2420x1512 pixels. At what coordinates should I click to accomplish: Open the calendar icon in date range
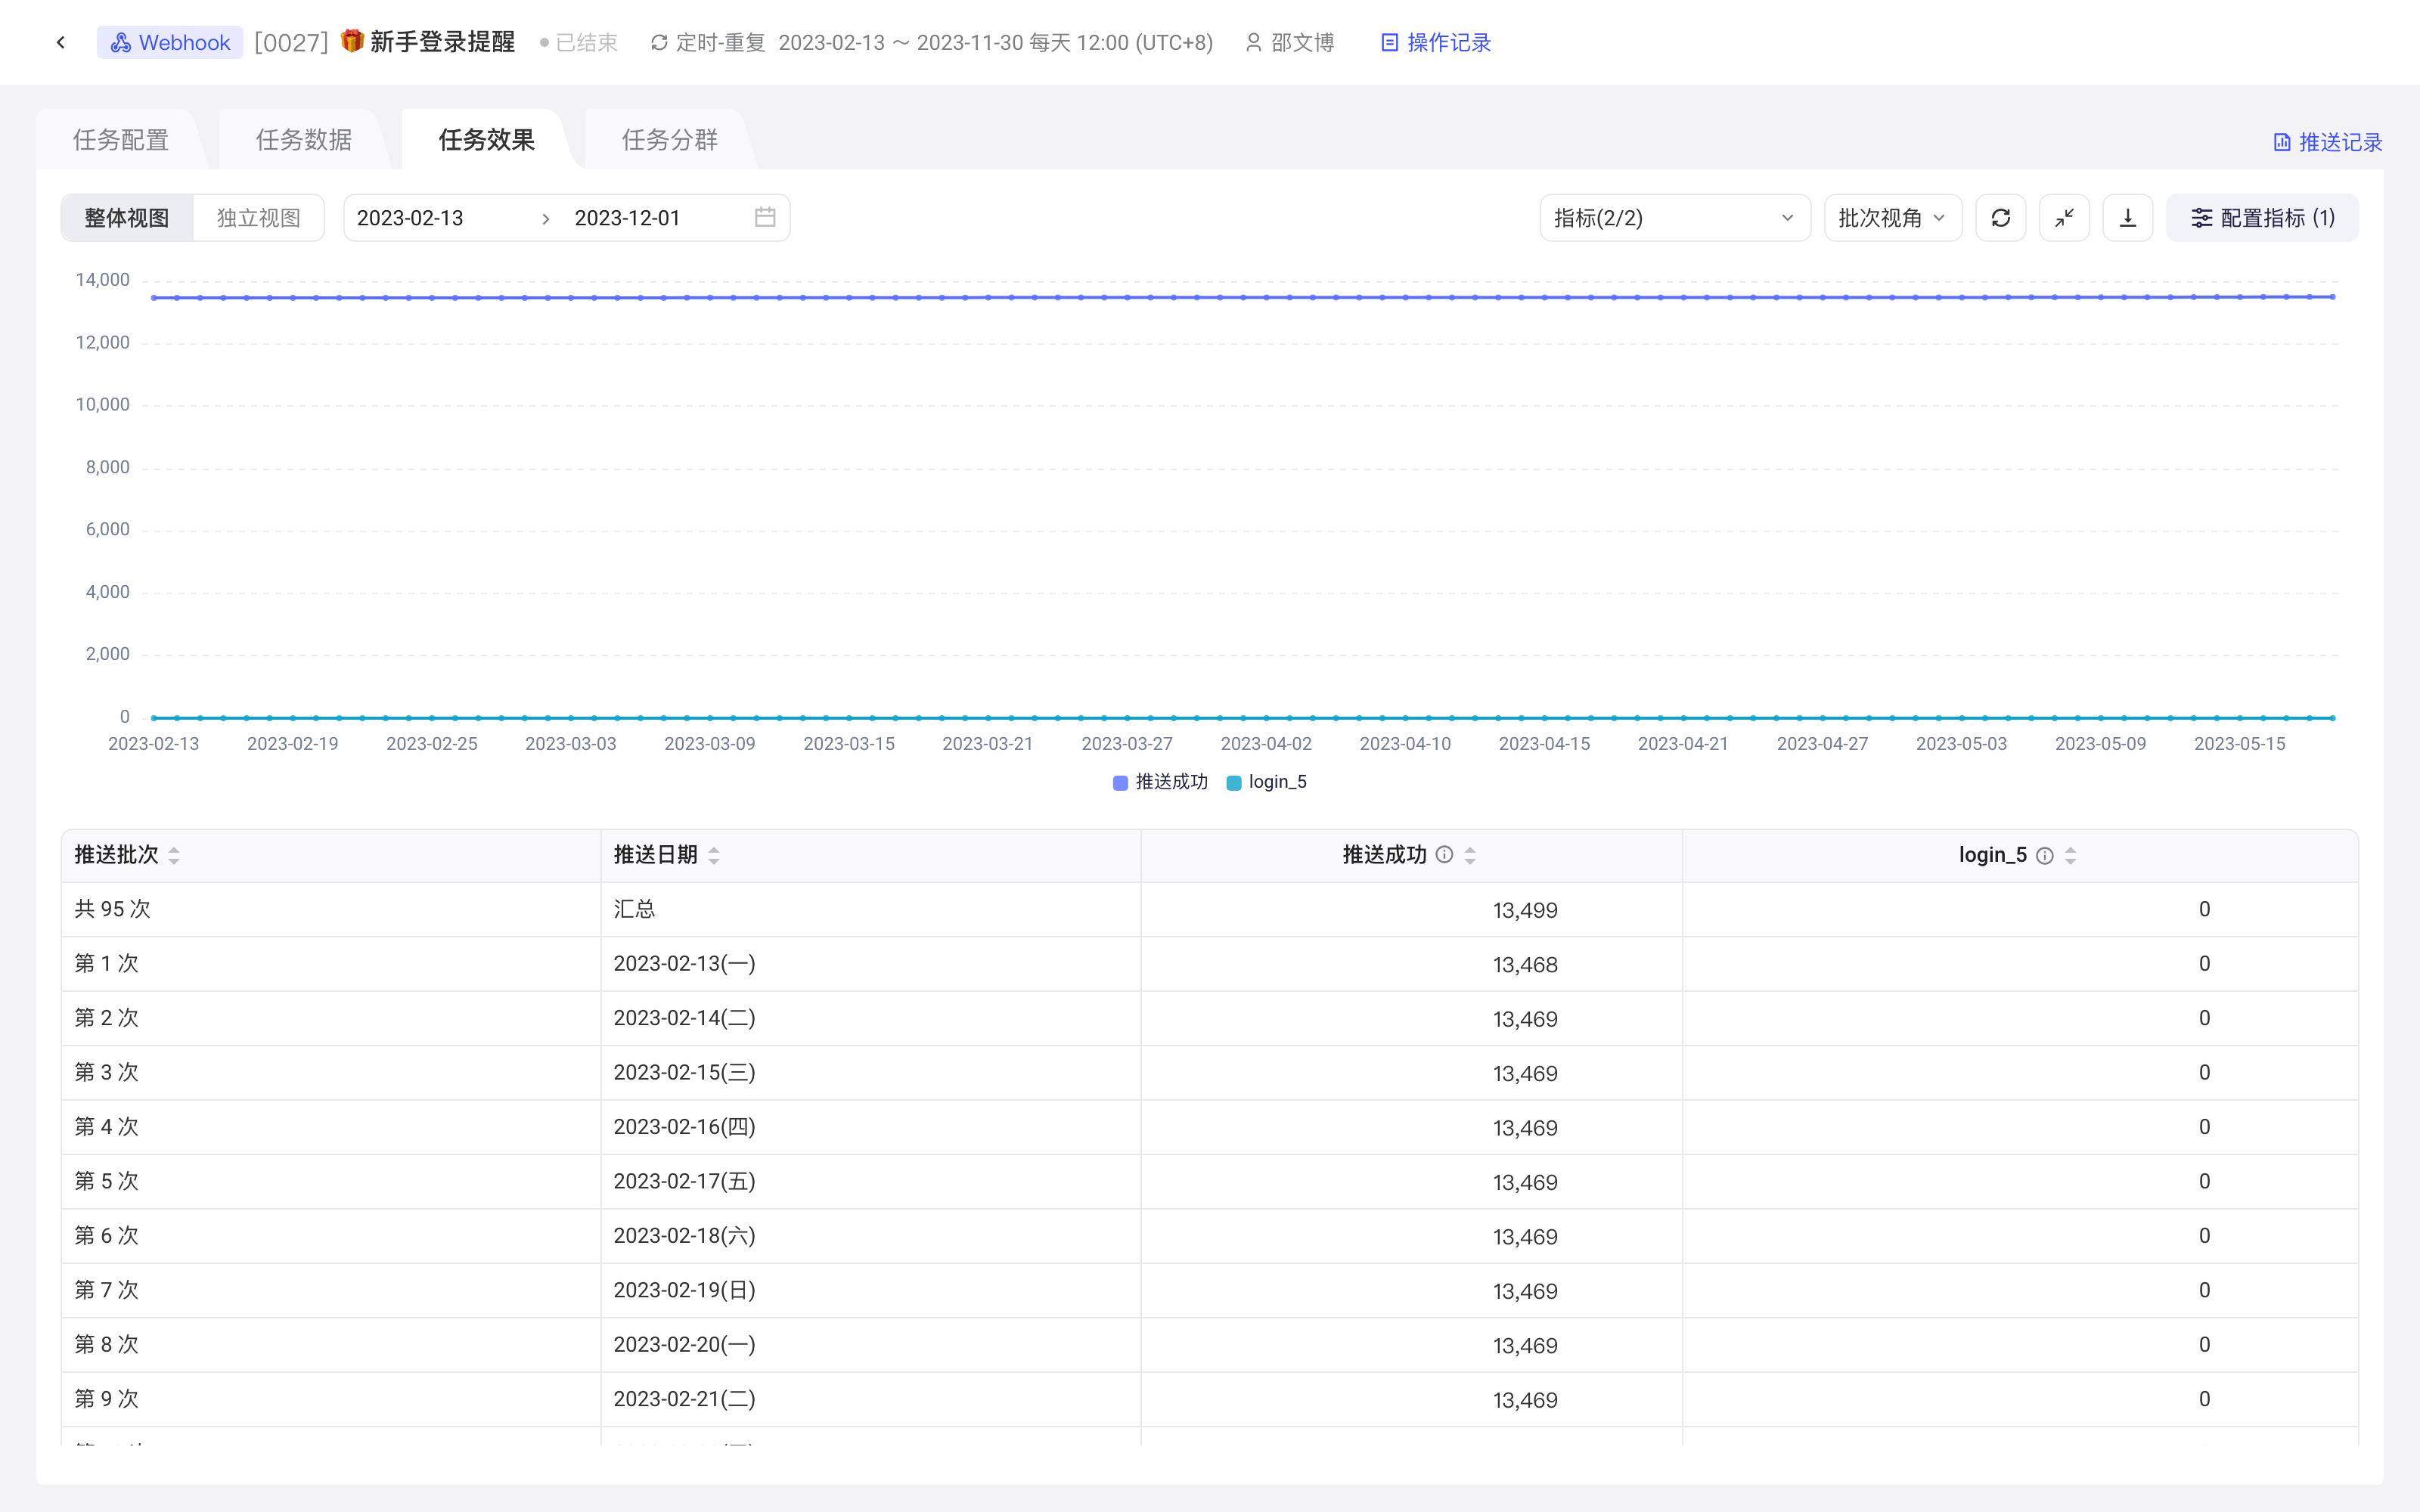pyautogui.click(x=765, y=217)
